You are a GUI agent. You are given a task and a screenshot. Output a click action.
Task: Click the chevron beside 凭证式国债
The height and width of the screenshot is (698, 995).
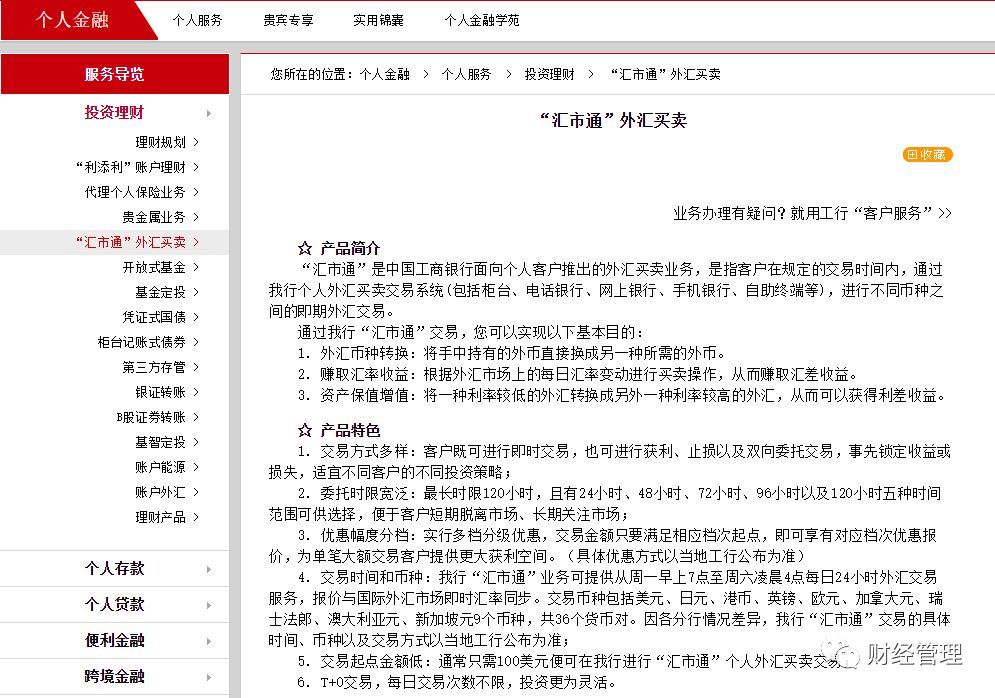(x=196, y=317)
